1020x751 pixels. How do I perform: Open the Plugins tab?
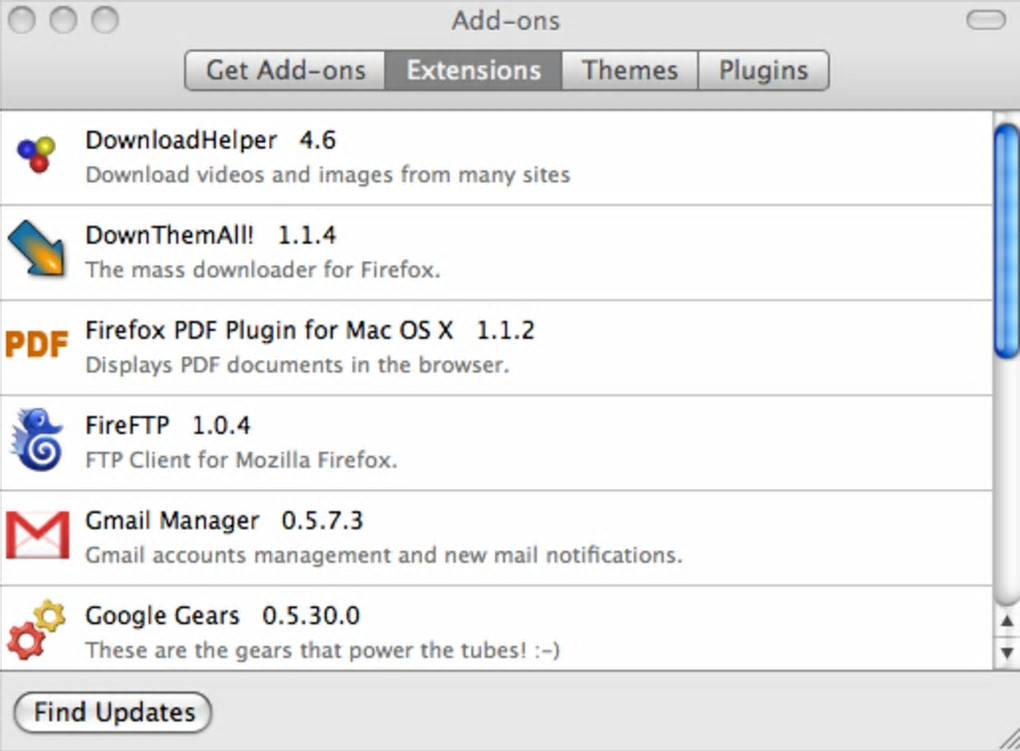tap(763, 71)
